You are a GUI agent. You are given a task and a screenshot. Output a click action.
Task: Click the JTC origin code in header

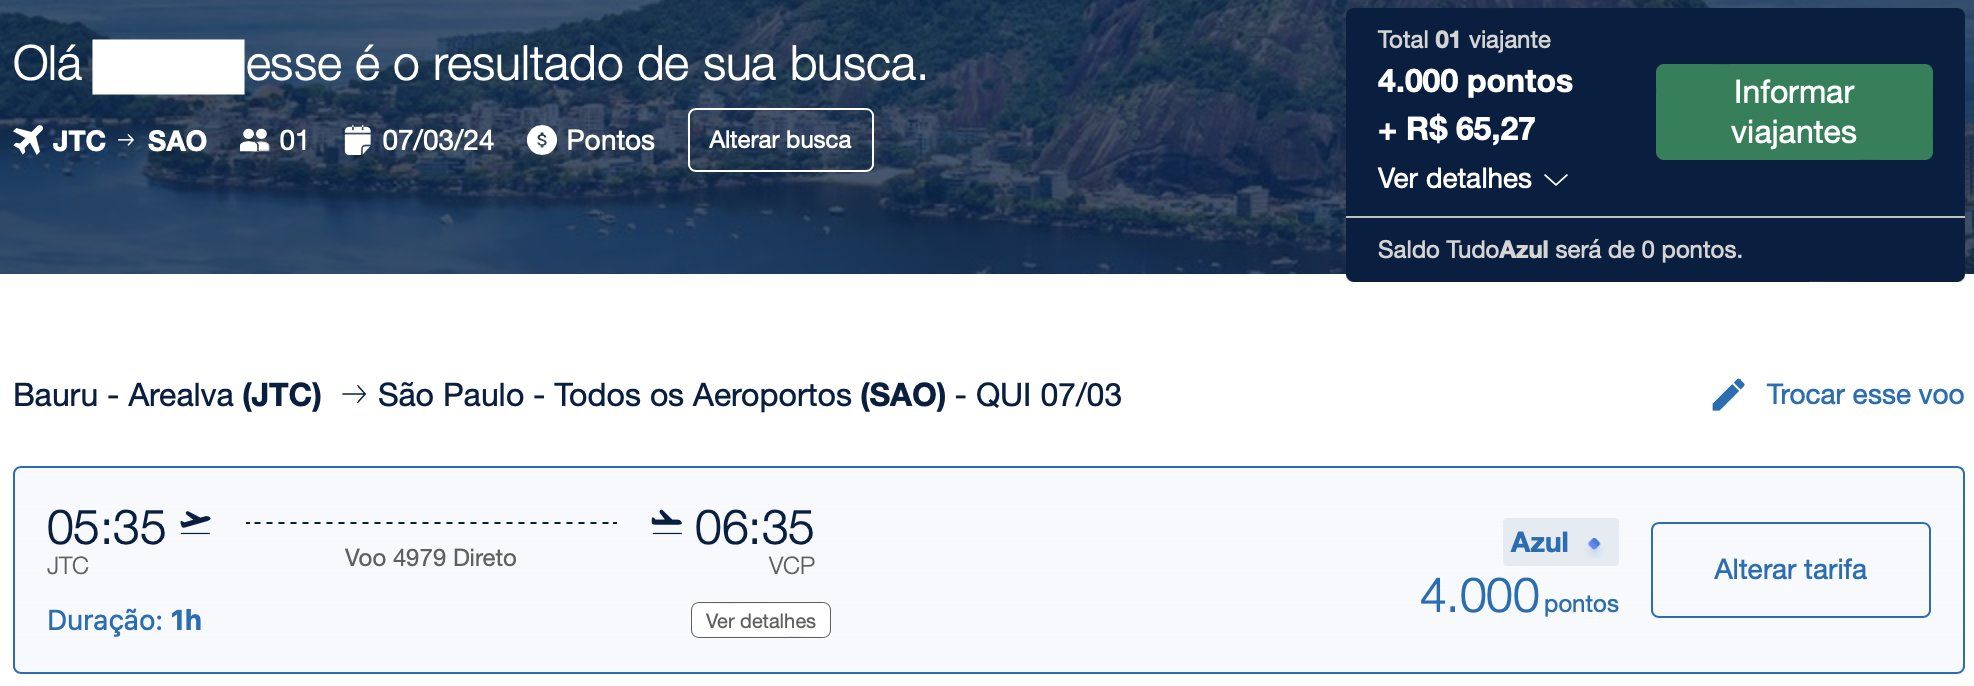point(79,141)
